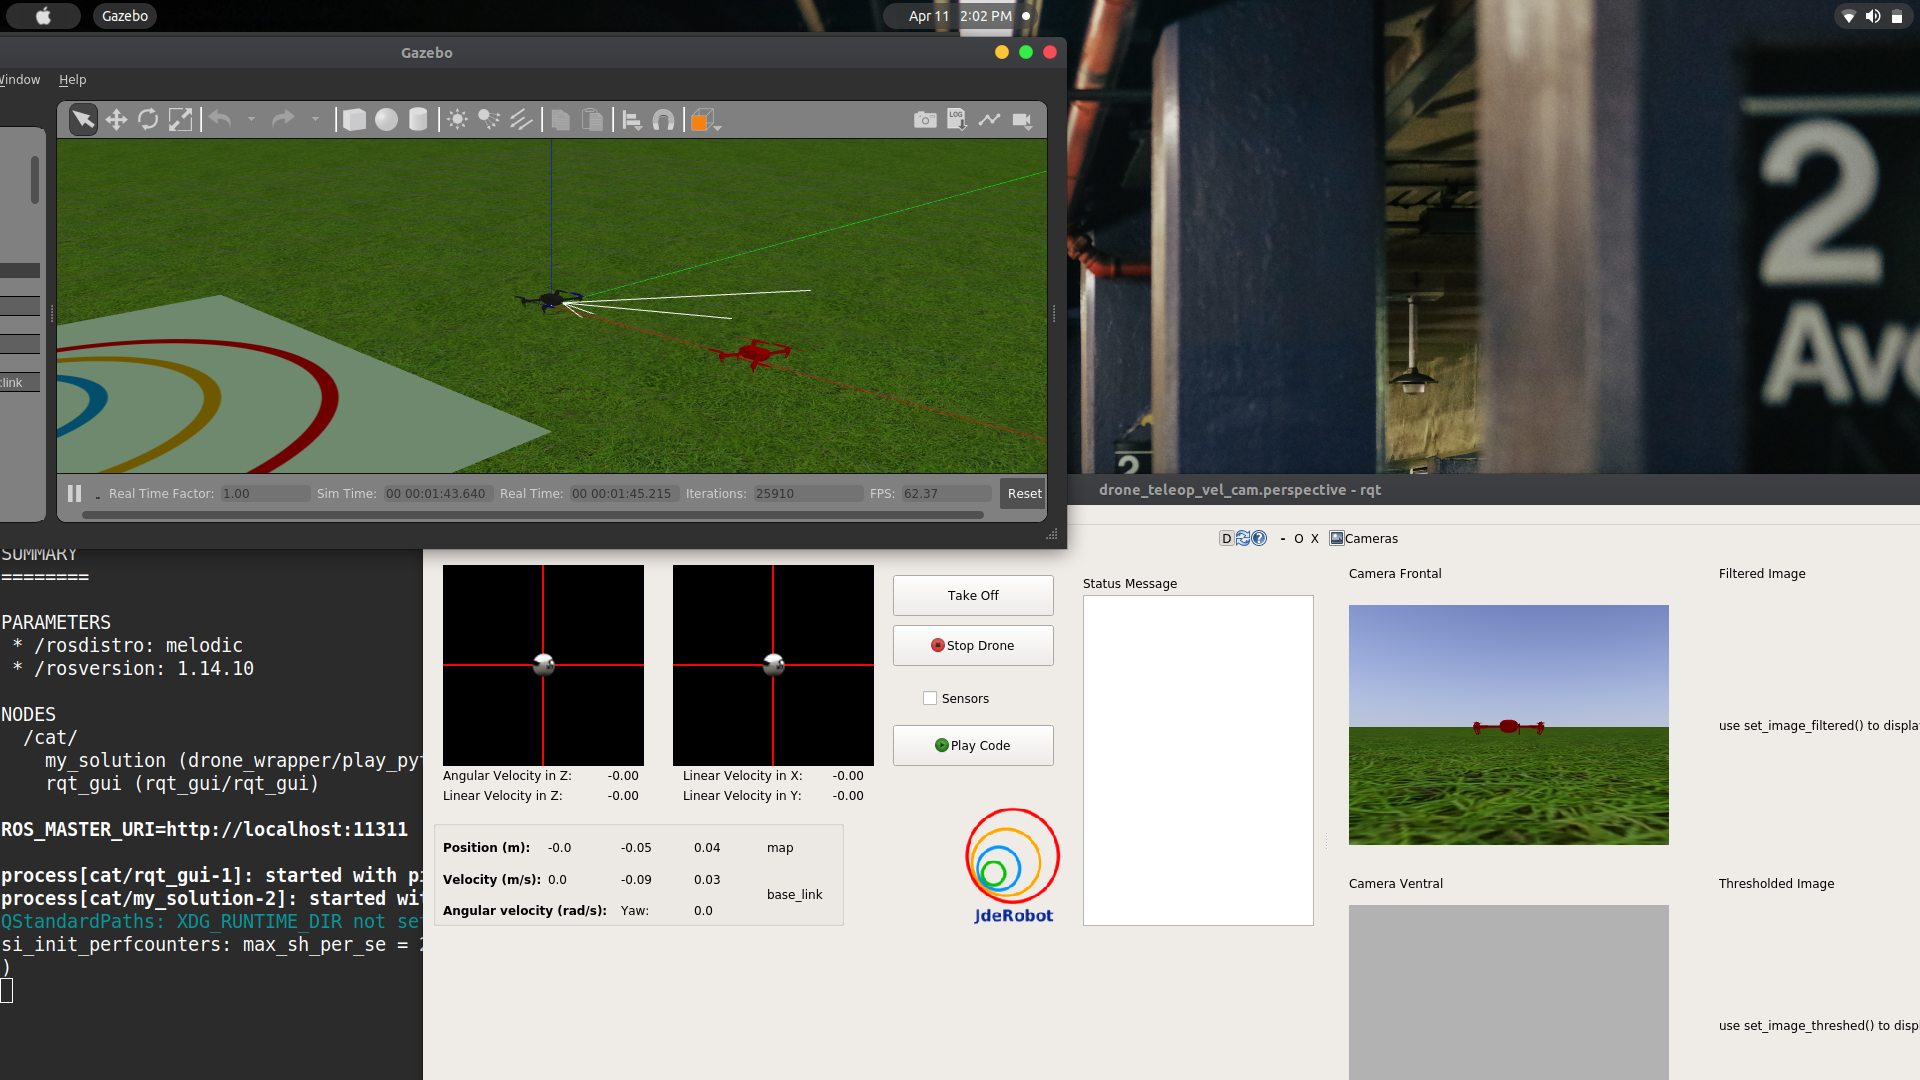The height and width of the screenshot is (1080, 1920).
Task: Click Gazebo in the top menu bar
Action: click(124, 16)
